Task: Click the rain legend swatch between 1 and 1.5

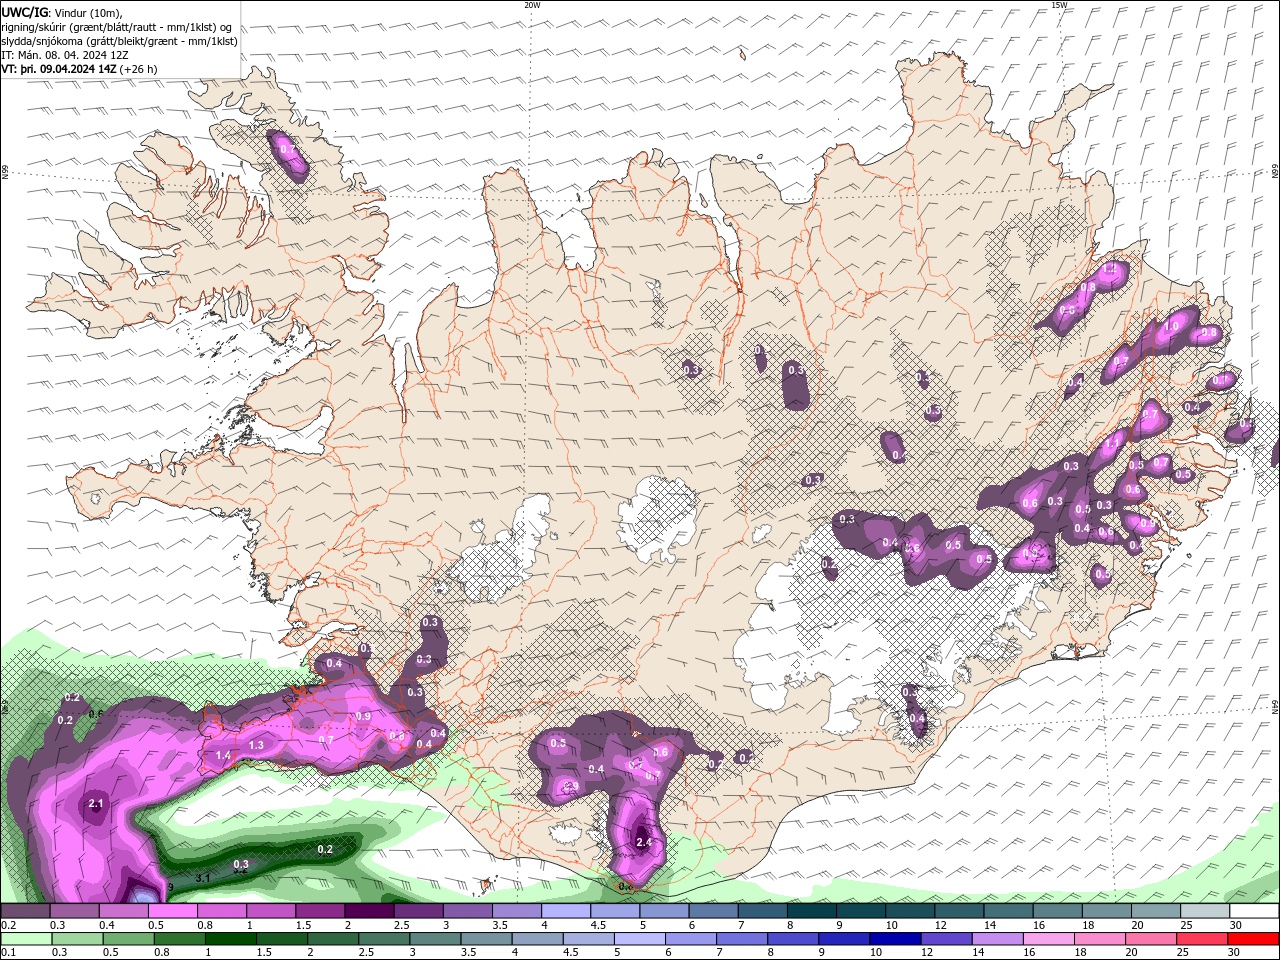Action: click(230, 938)
